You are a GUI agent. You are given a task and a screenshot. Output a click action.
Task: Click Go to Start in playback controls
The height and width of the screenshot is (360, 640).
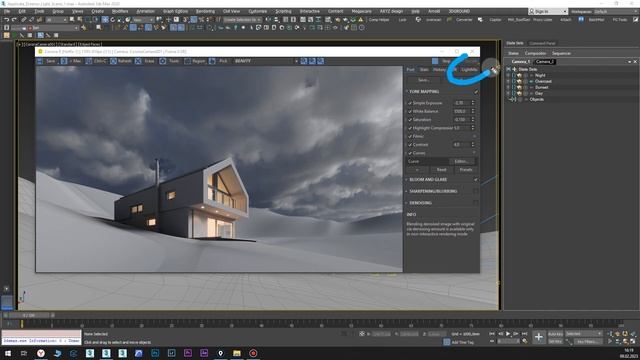tap(492, 334)
